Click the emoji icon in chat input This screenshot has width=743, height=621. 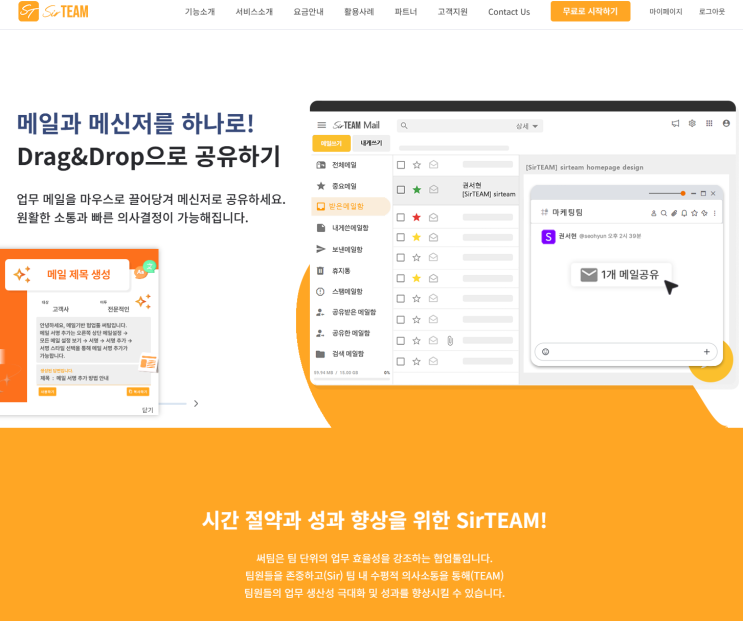[545, 351]
